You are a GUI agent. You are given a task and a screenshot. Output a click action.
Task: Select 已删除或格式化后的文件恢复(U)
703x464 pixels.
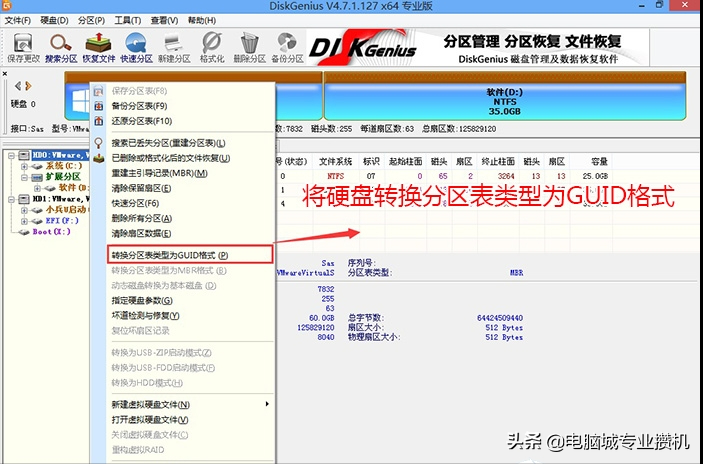coord(170,158)
